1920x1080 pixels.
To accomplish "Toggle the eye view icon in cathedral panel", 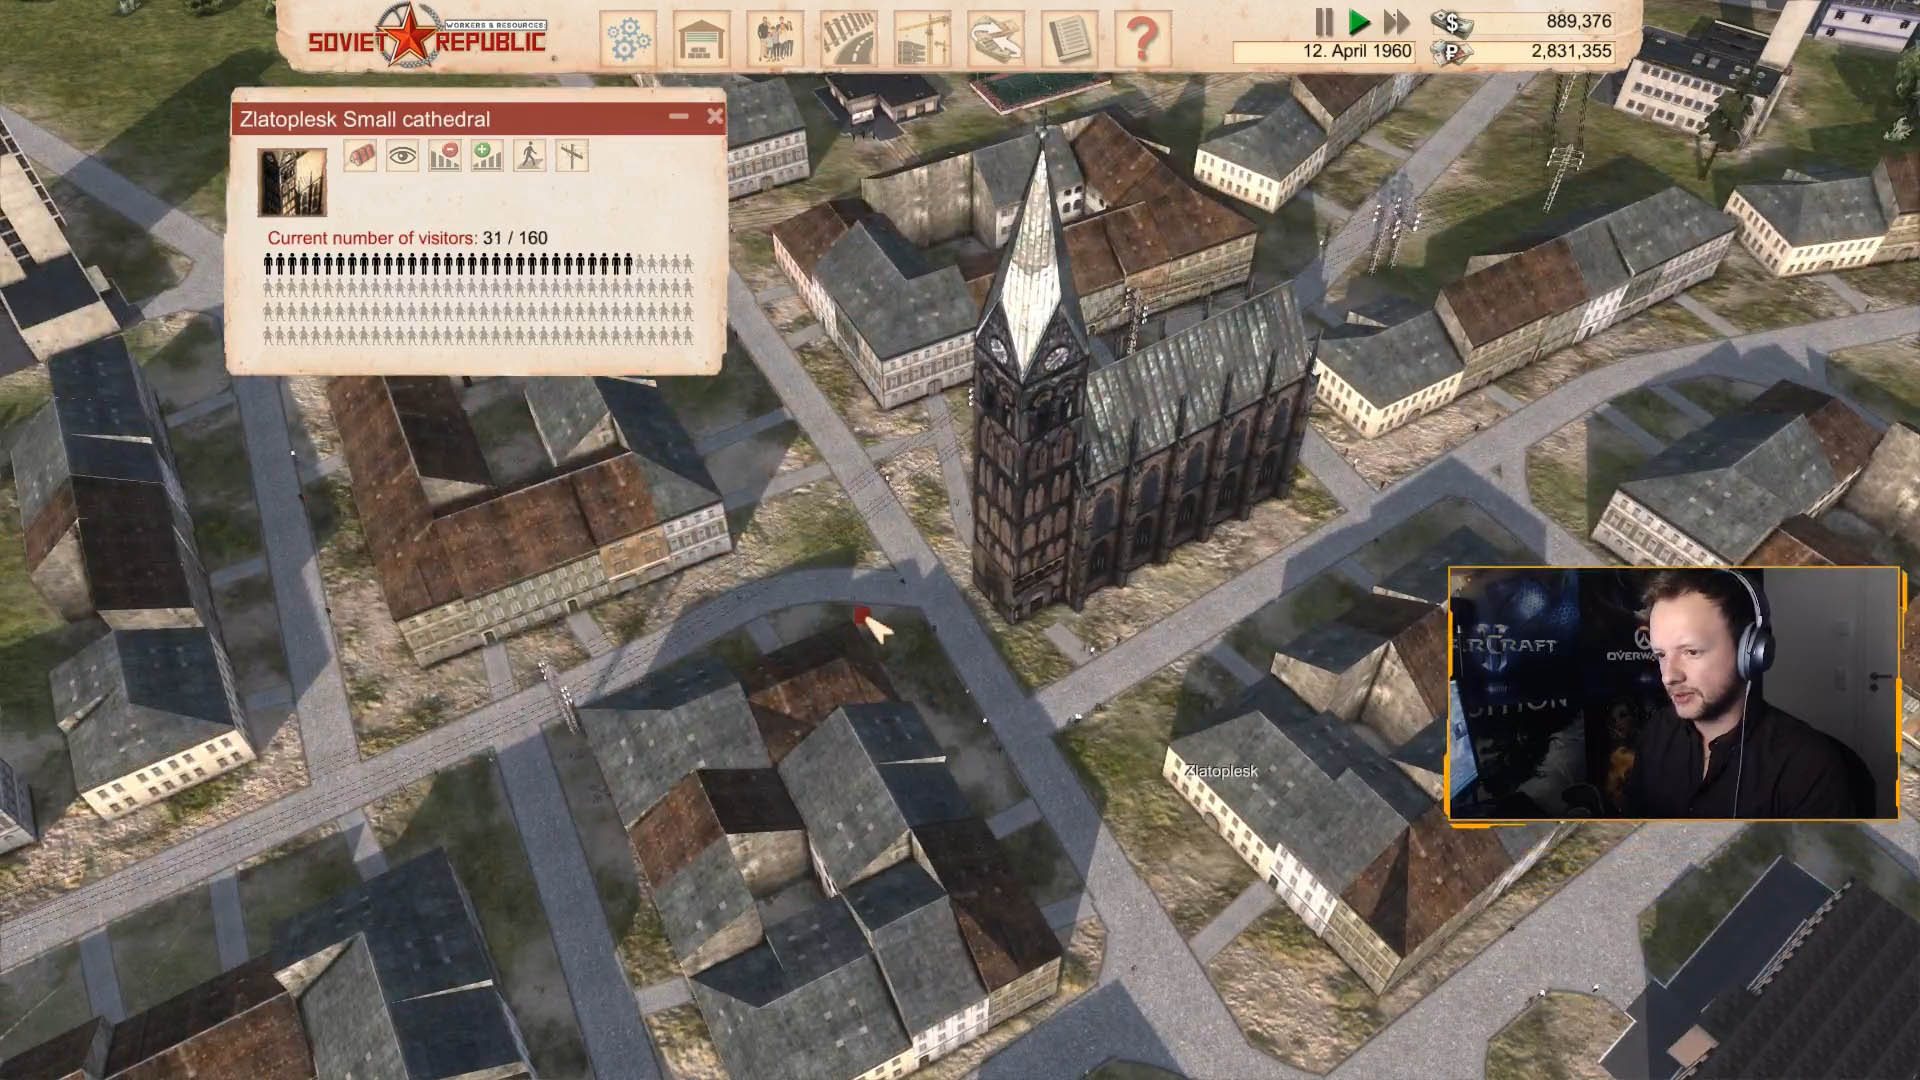I will point(402,155).
